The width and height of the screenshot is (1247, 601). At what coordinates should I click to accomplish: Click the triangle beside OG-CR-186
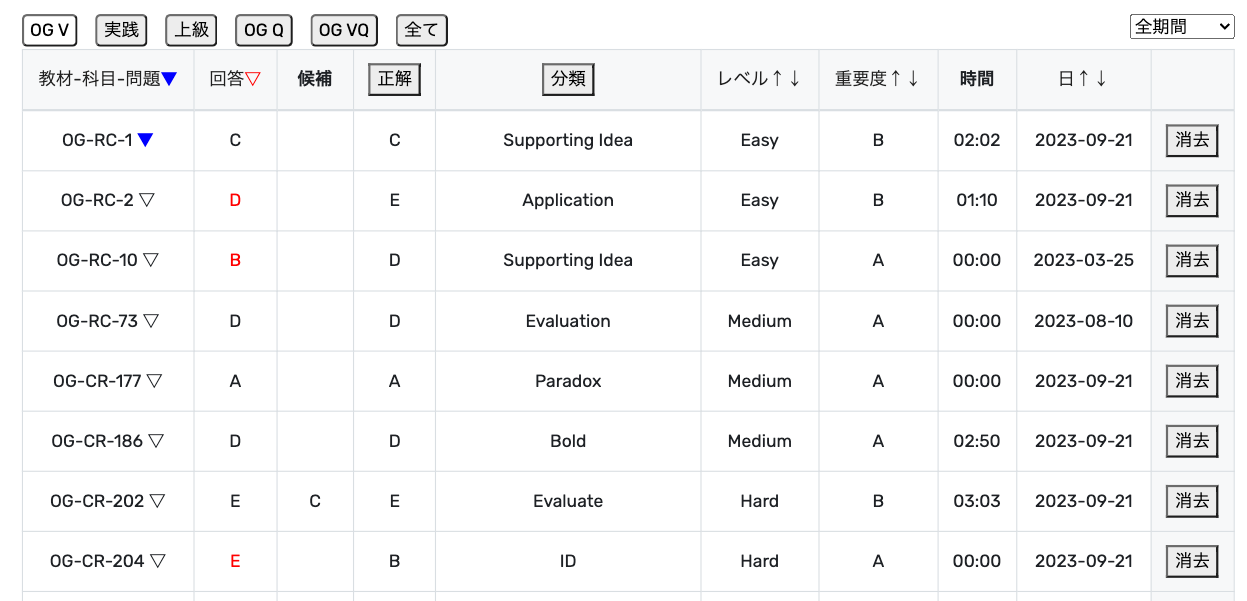[156, 441]
